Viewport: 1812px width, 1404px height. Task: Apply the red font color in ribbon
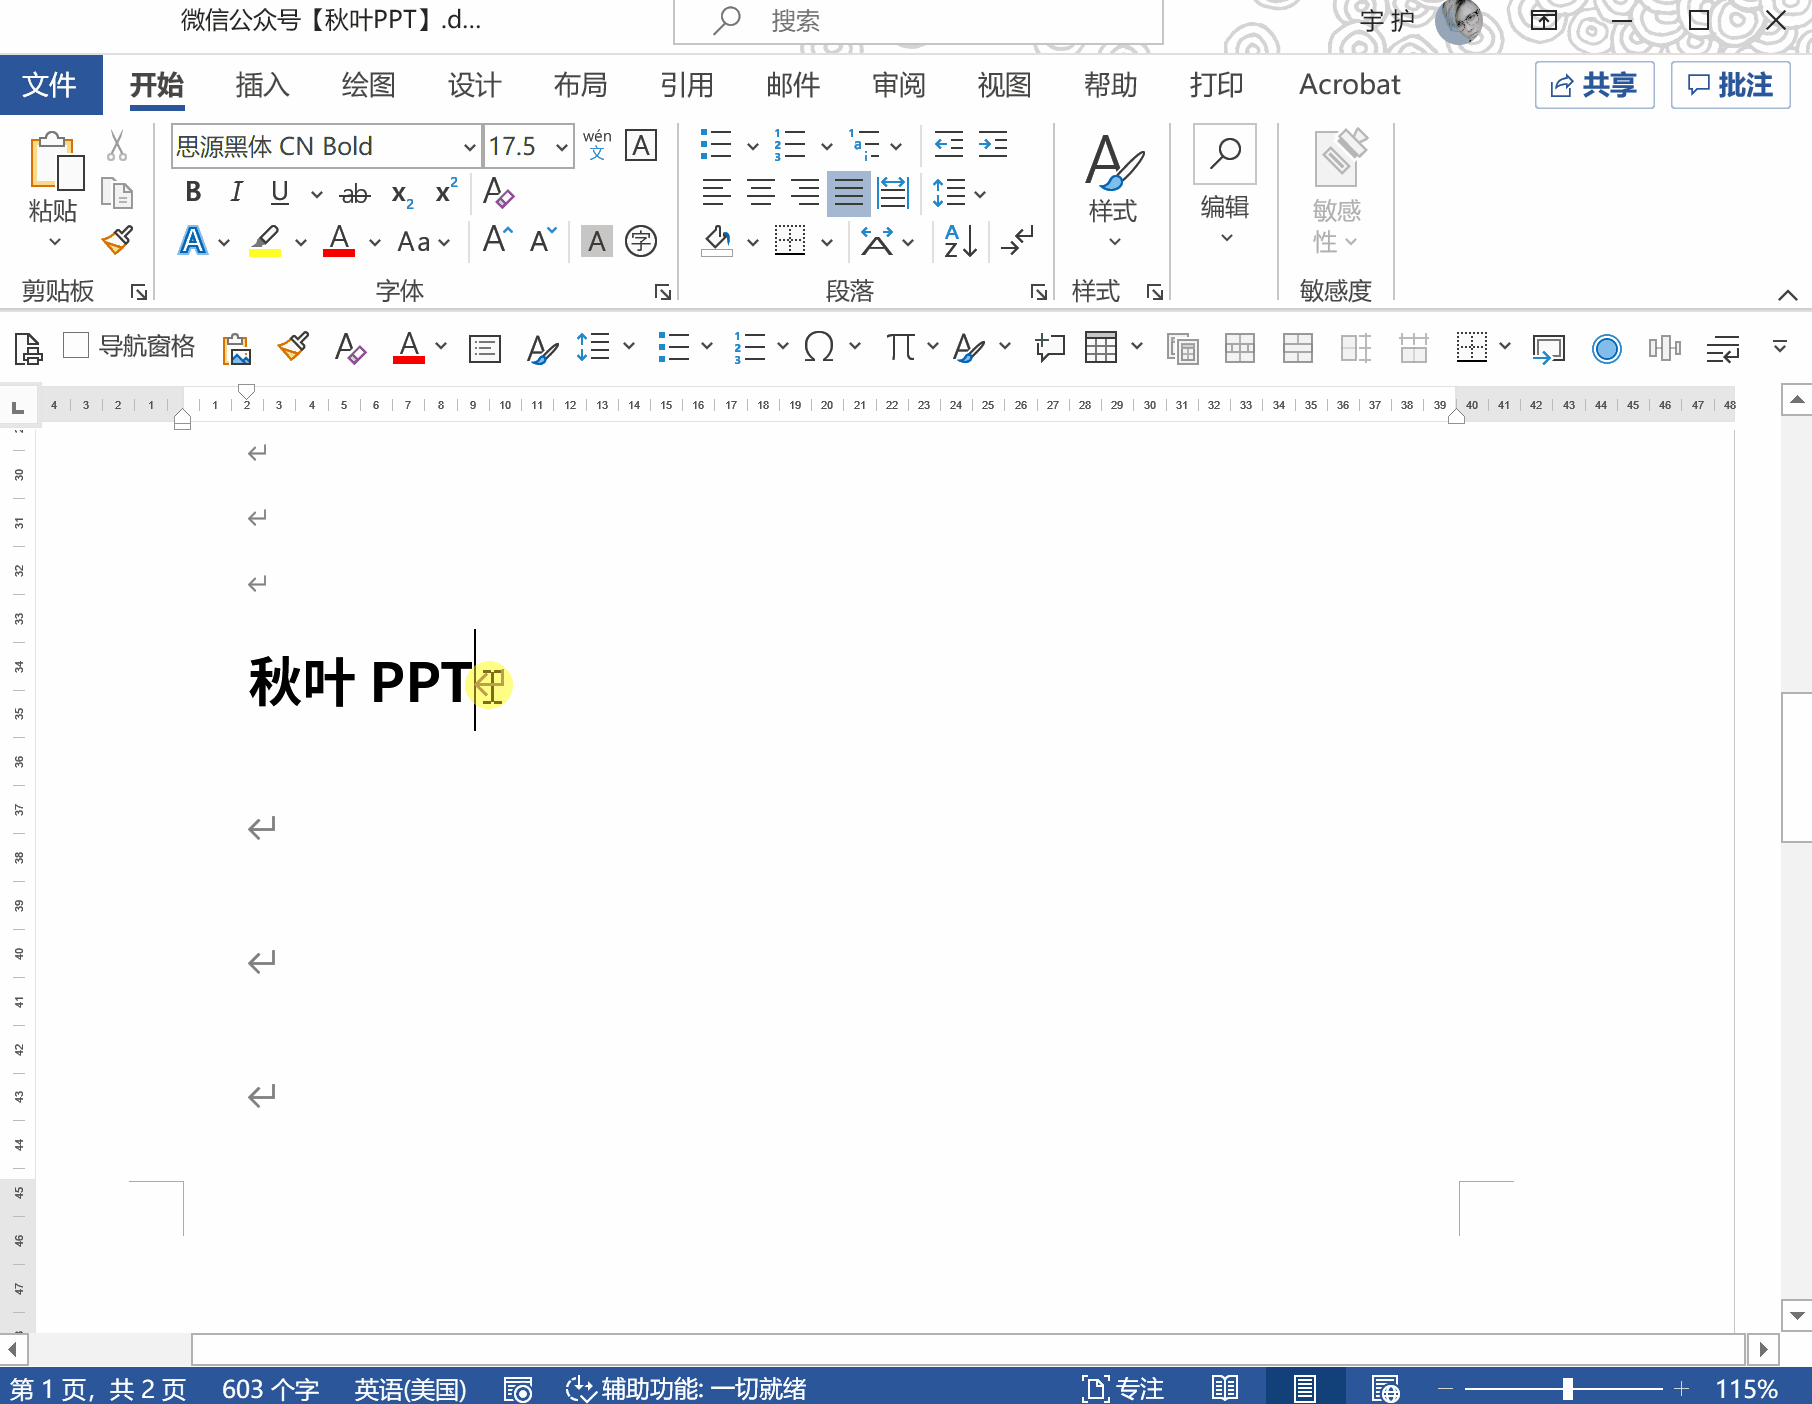[339, 241]
